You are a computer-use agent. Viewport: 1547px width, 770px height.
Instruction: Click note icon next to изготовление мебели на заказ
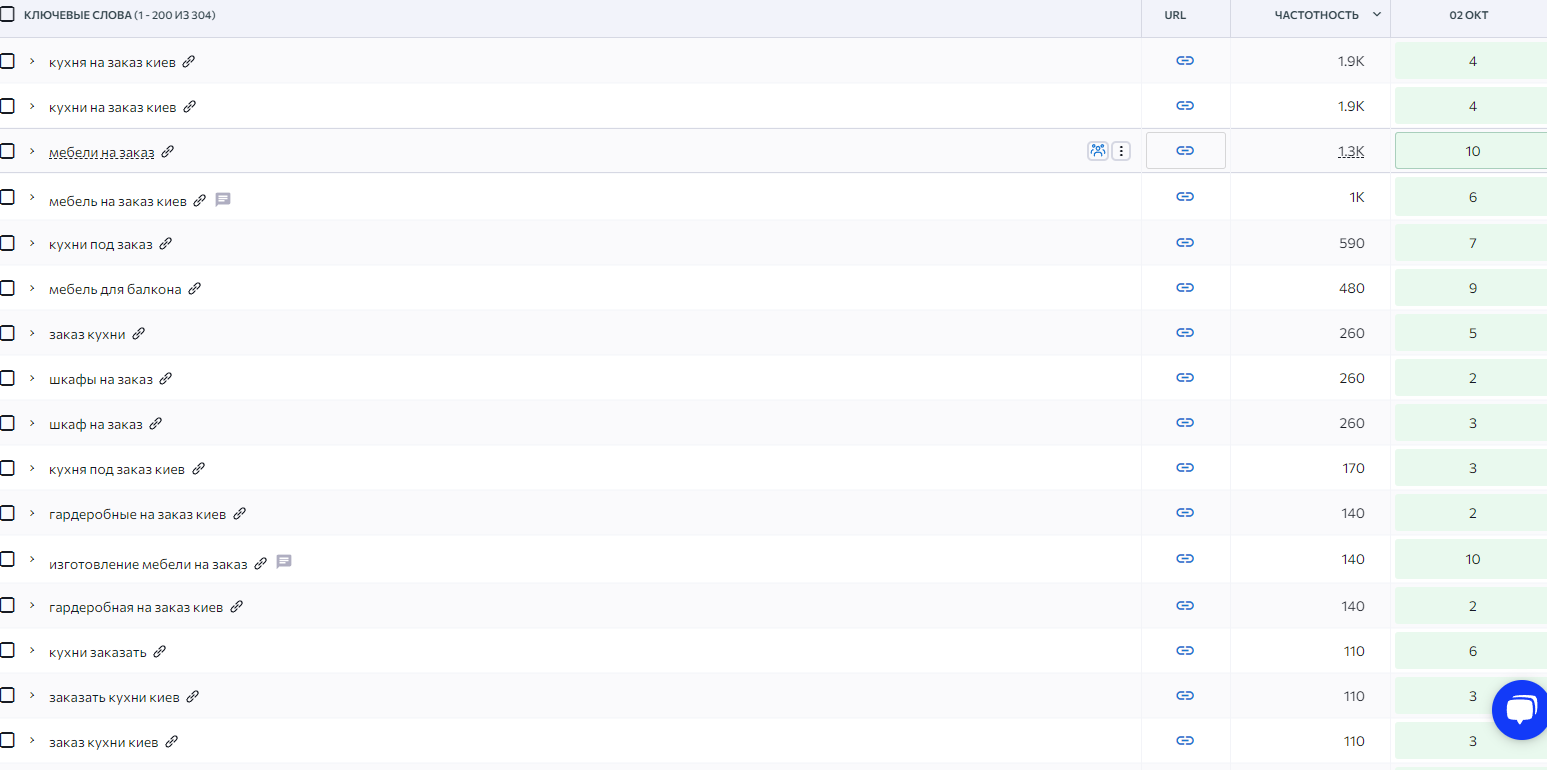[284, 562]
